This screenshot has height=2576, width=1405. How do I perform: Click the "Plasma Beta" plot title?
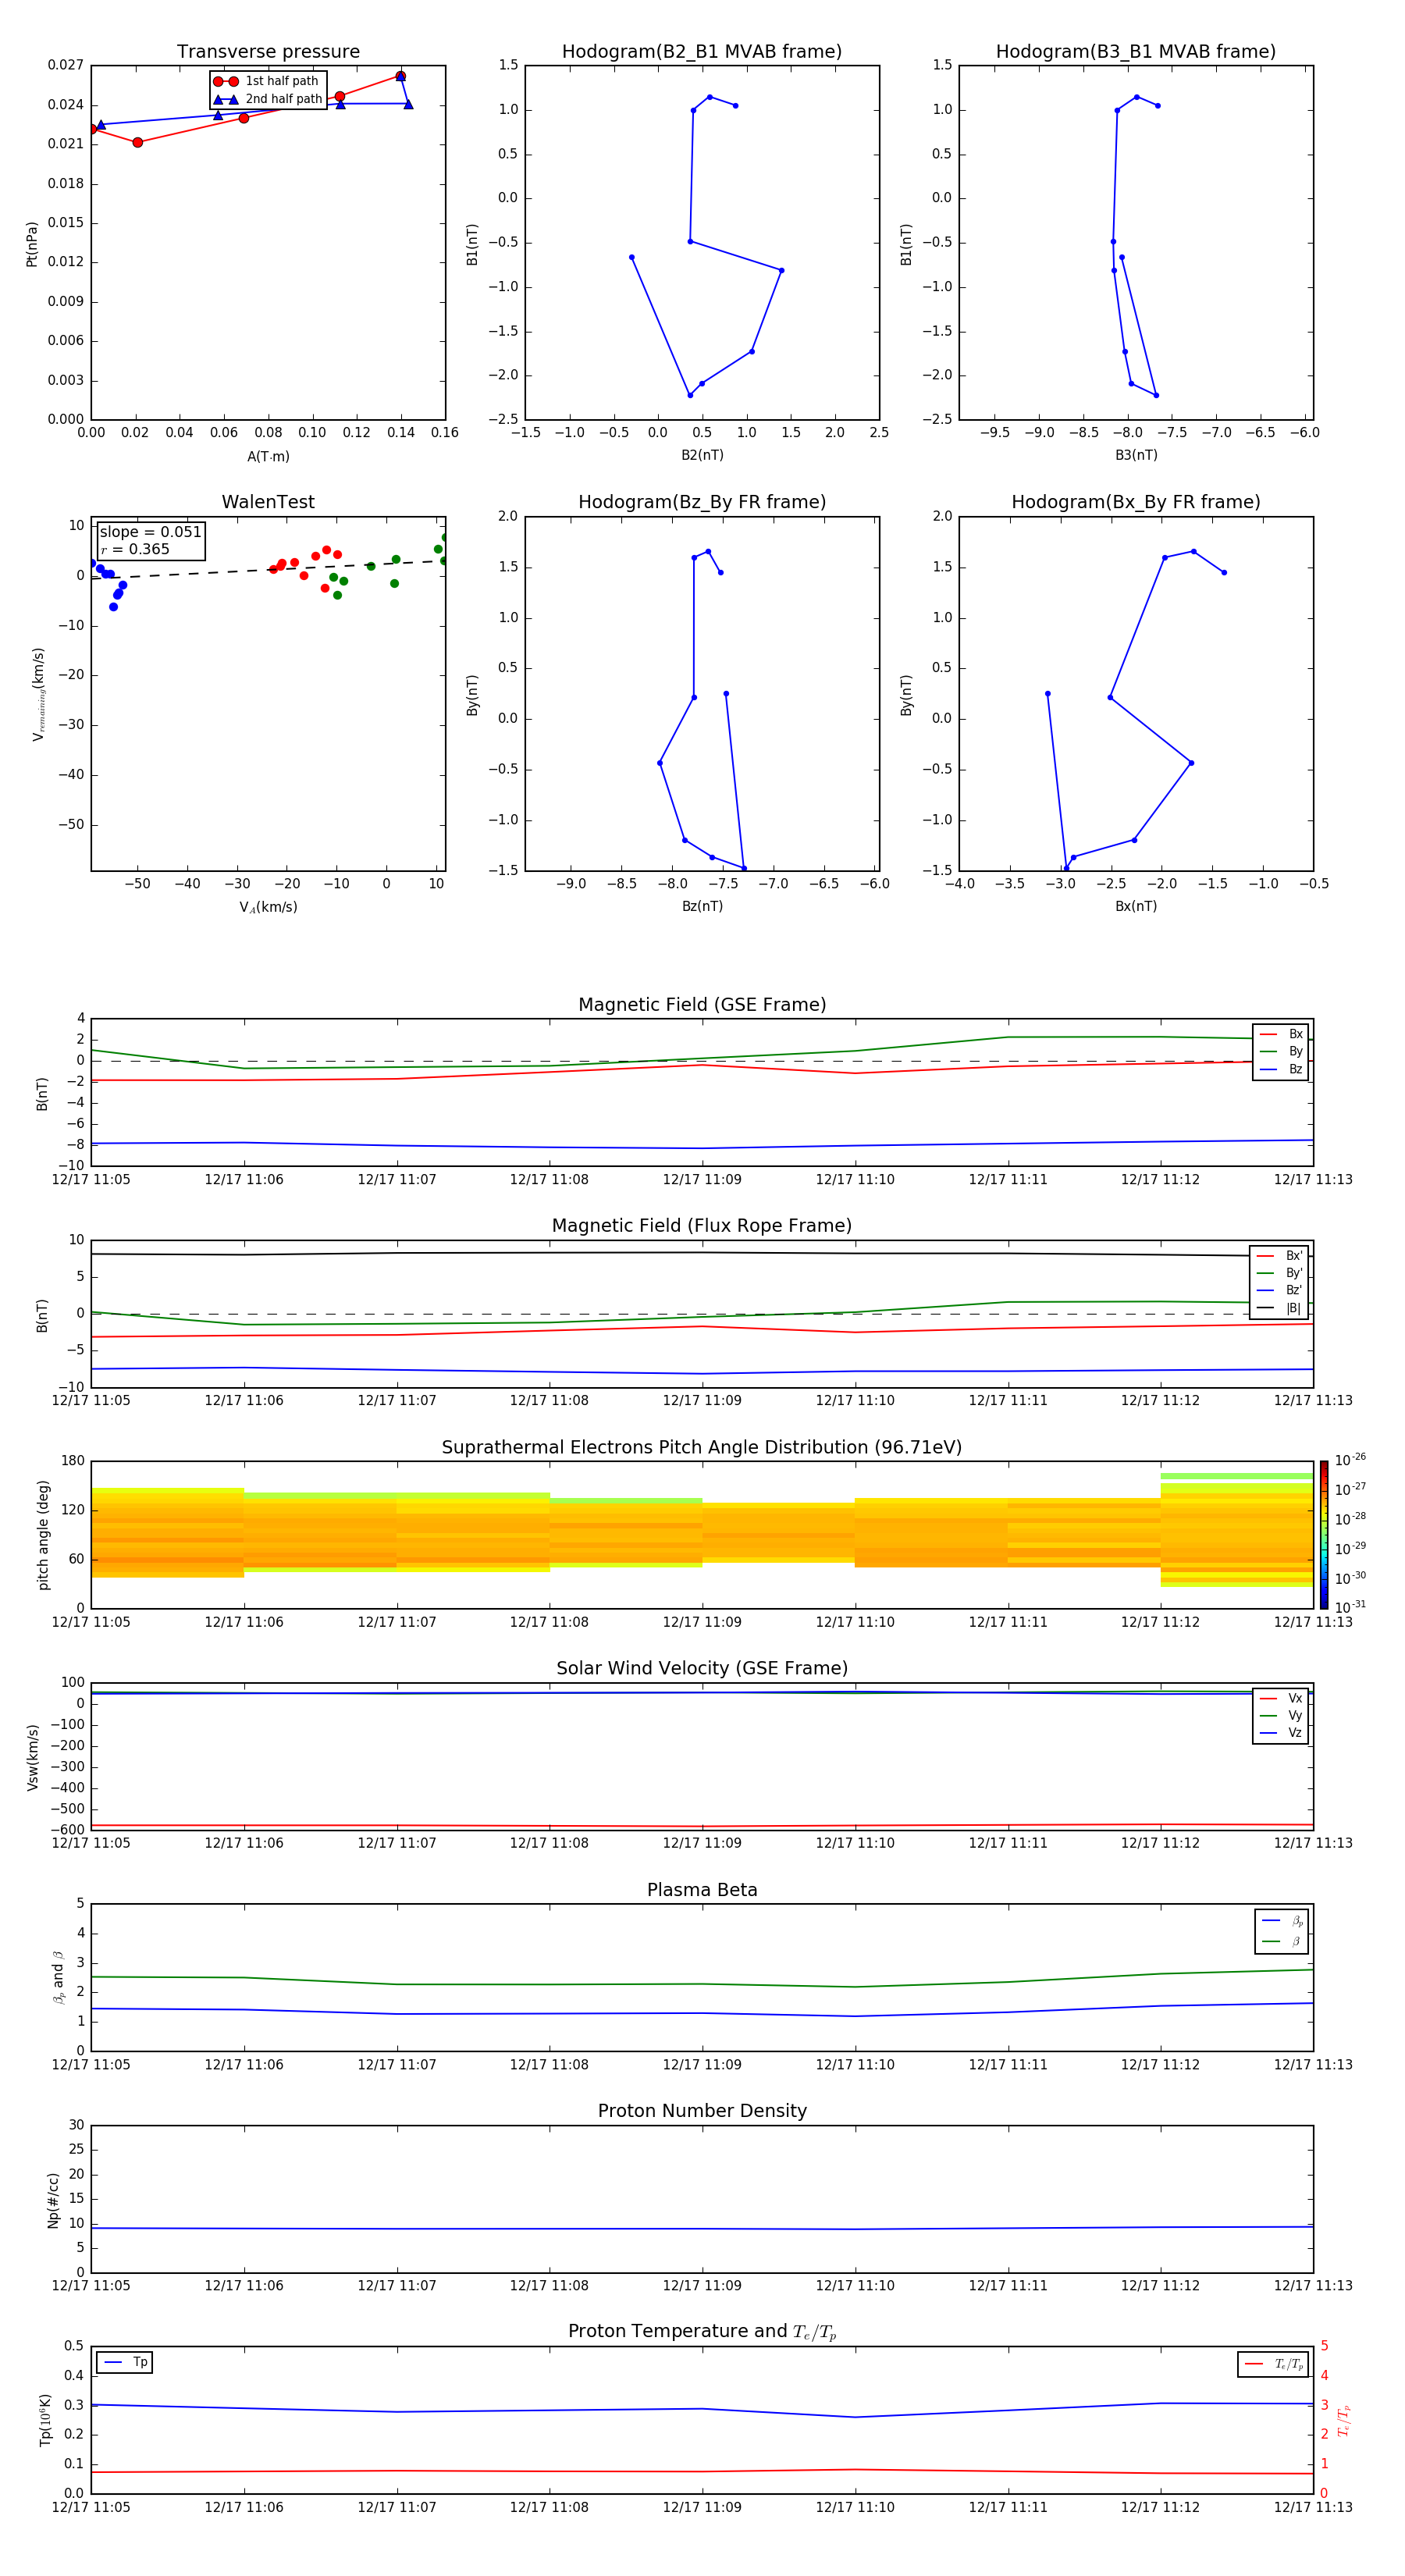pyautogui.click(x=702, y=1890)
